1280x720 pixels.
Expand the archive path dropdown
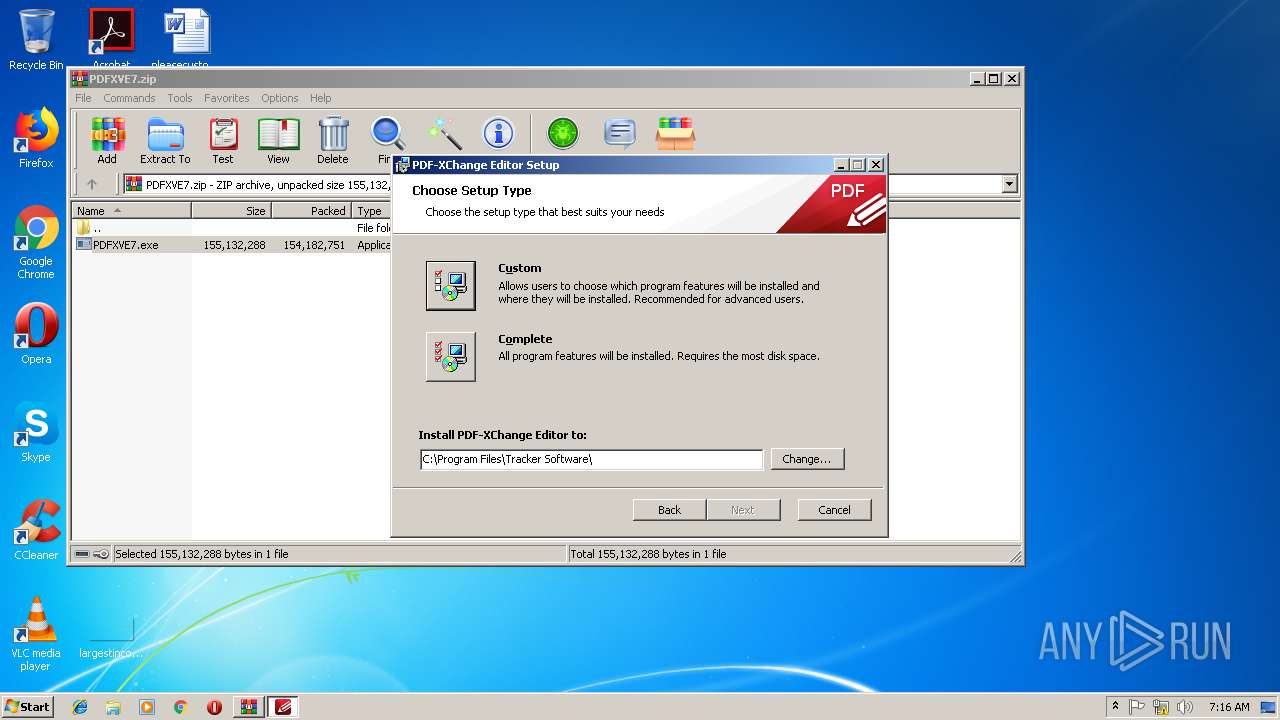pyautogui.click(x=1009, y=184)
